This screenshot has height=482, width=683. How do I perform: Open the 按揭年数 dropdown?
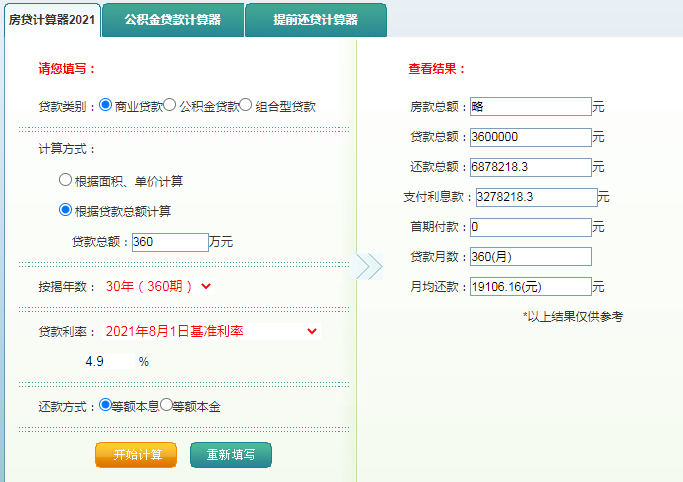[x=158, y=286]
